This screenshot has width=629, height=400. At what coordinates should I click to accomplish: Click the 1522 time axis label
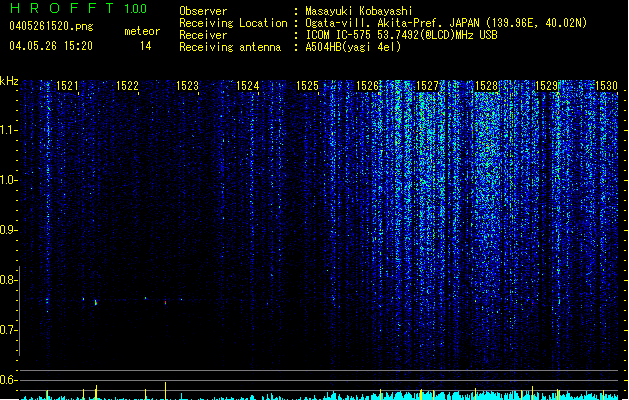(x=127, y=86)
